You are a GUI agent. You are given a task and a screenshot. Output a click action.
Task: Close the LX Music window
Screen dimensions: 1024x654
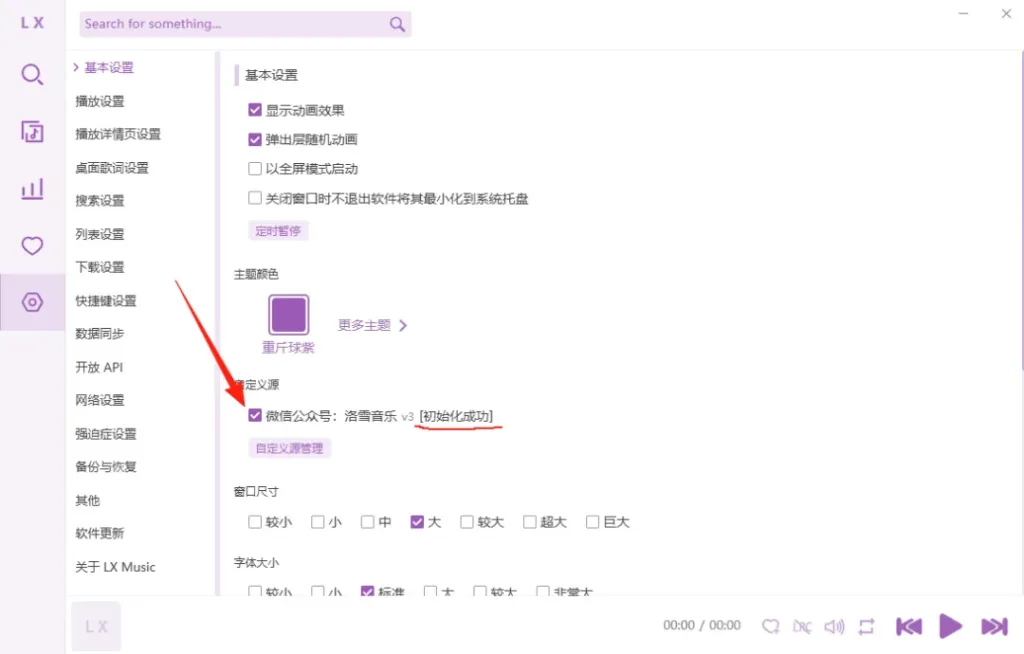[1006, 14]
